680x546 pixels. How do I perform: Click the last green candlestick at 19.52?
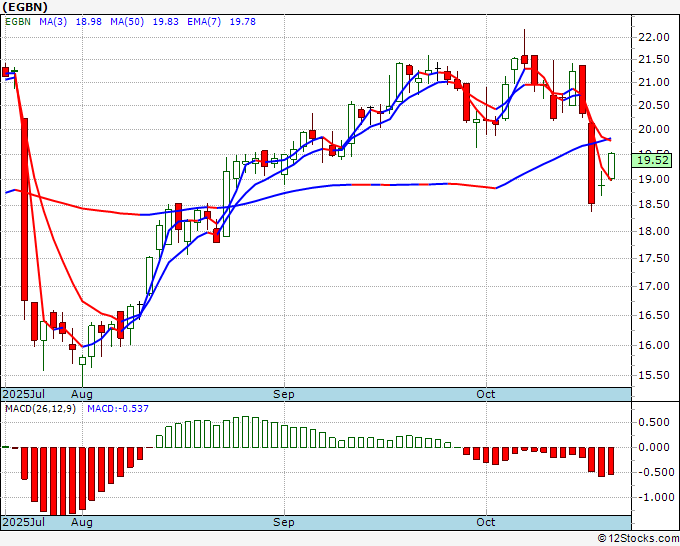click(x=611, y=166)
